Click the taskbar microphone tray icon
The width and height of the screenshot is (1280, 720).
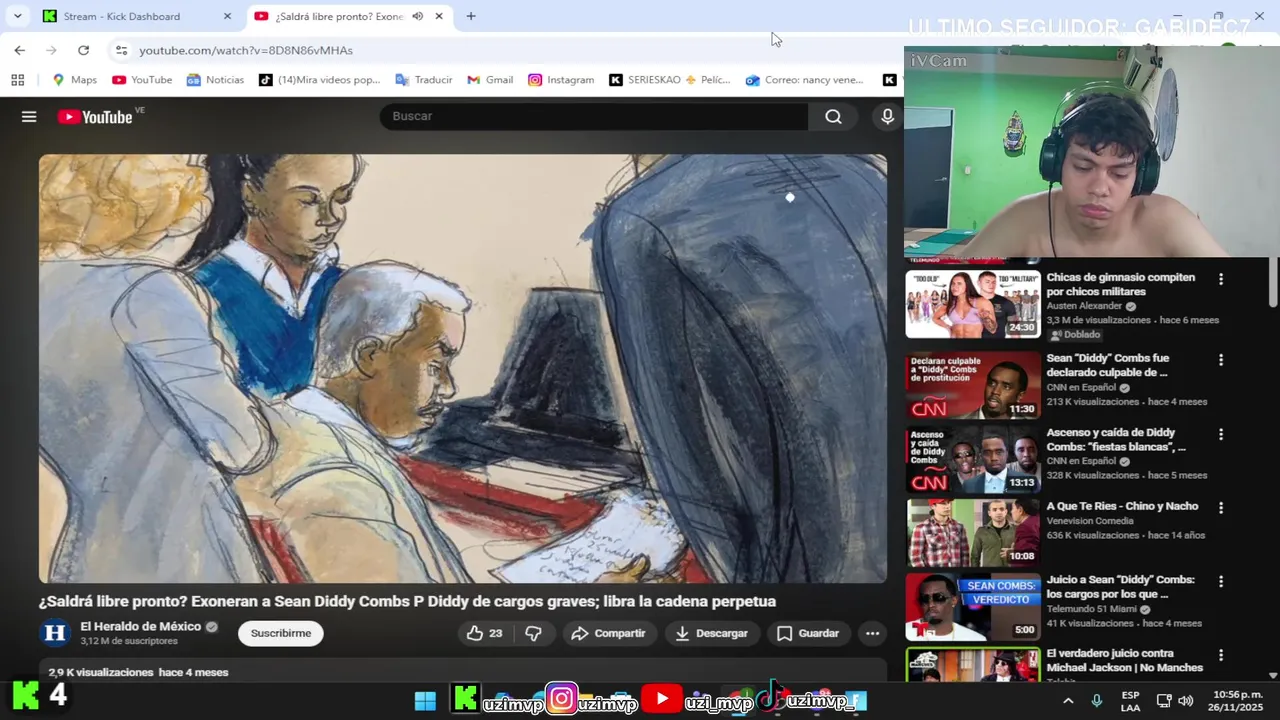click(1097, 701)
